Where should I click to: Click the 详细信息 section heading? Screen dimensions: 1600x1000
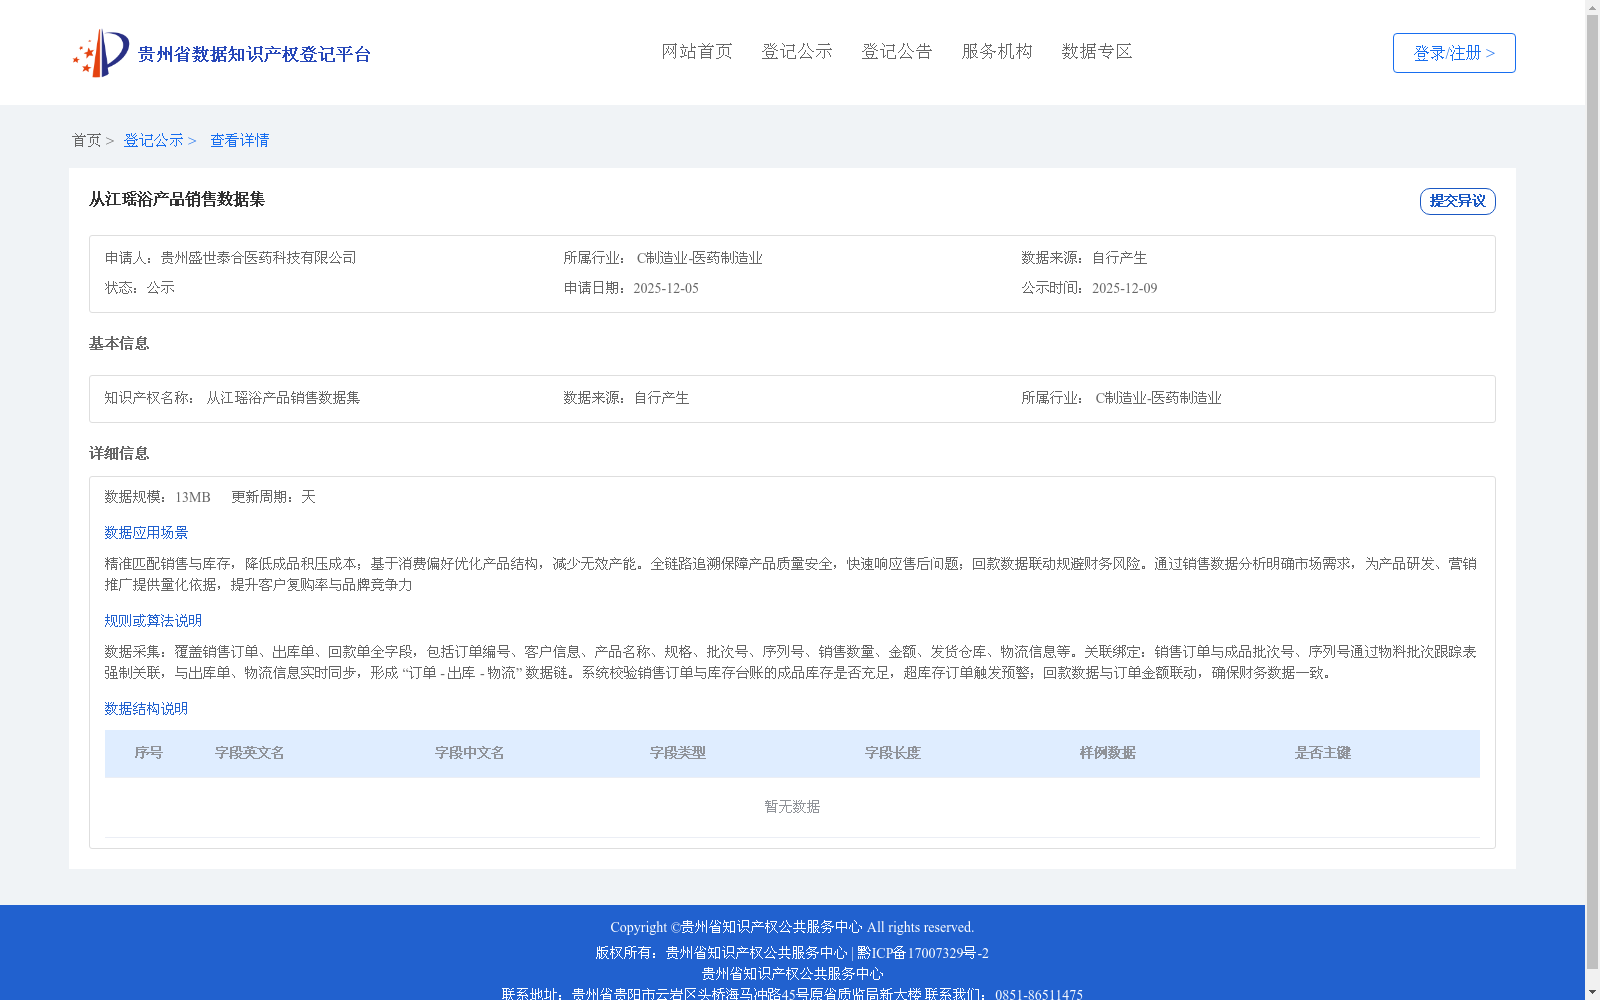[x=119, y=453]
